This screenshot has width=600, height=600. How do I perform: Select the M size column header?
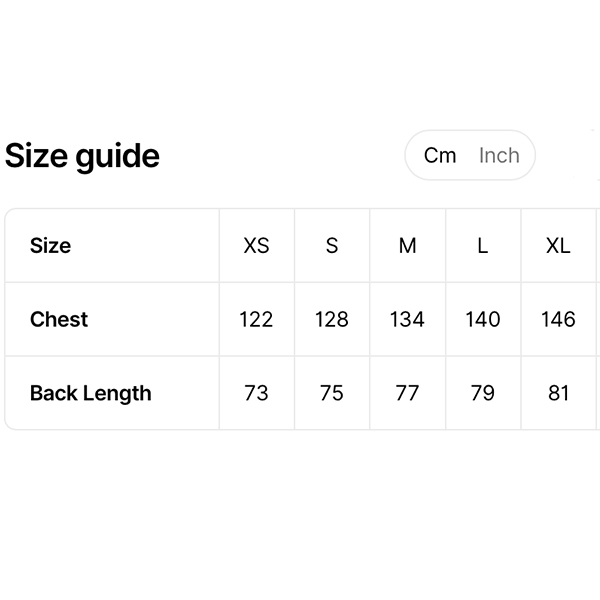(x=407, y=246)
